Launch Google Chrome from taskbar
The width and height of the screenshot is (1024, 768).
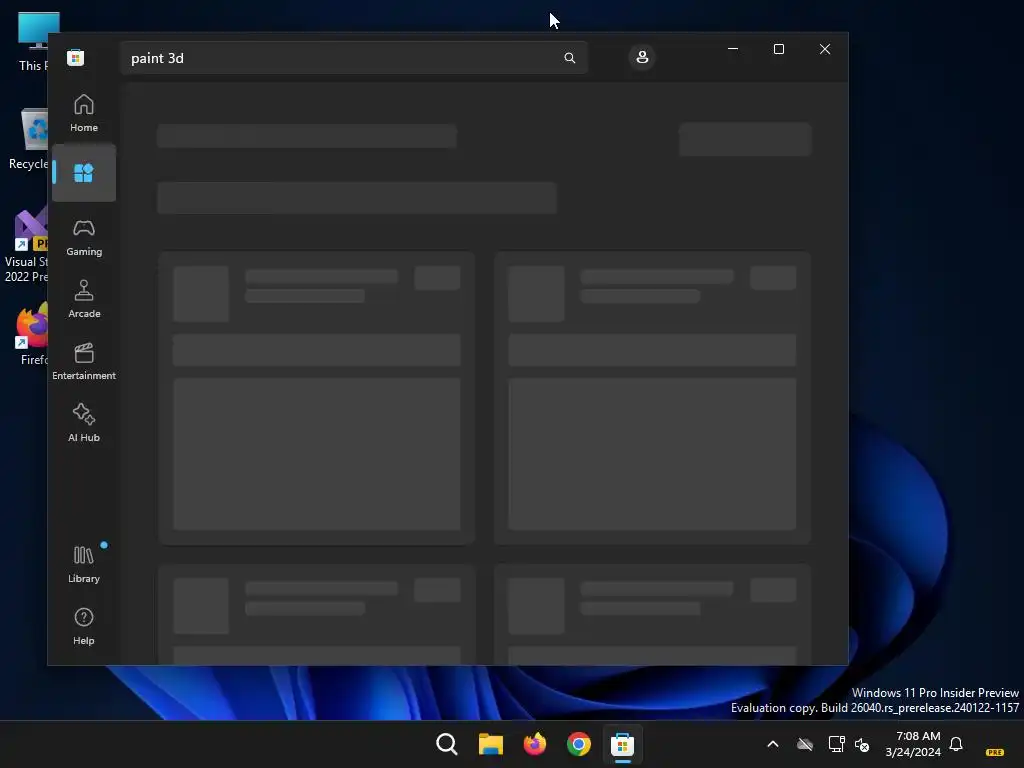[579, 744]
